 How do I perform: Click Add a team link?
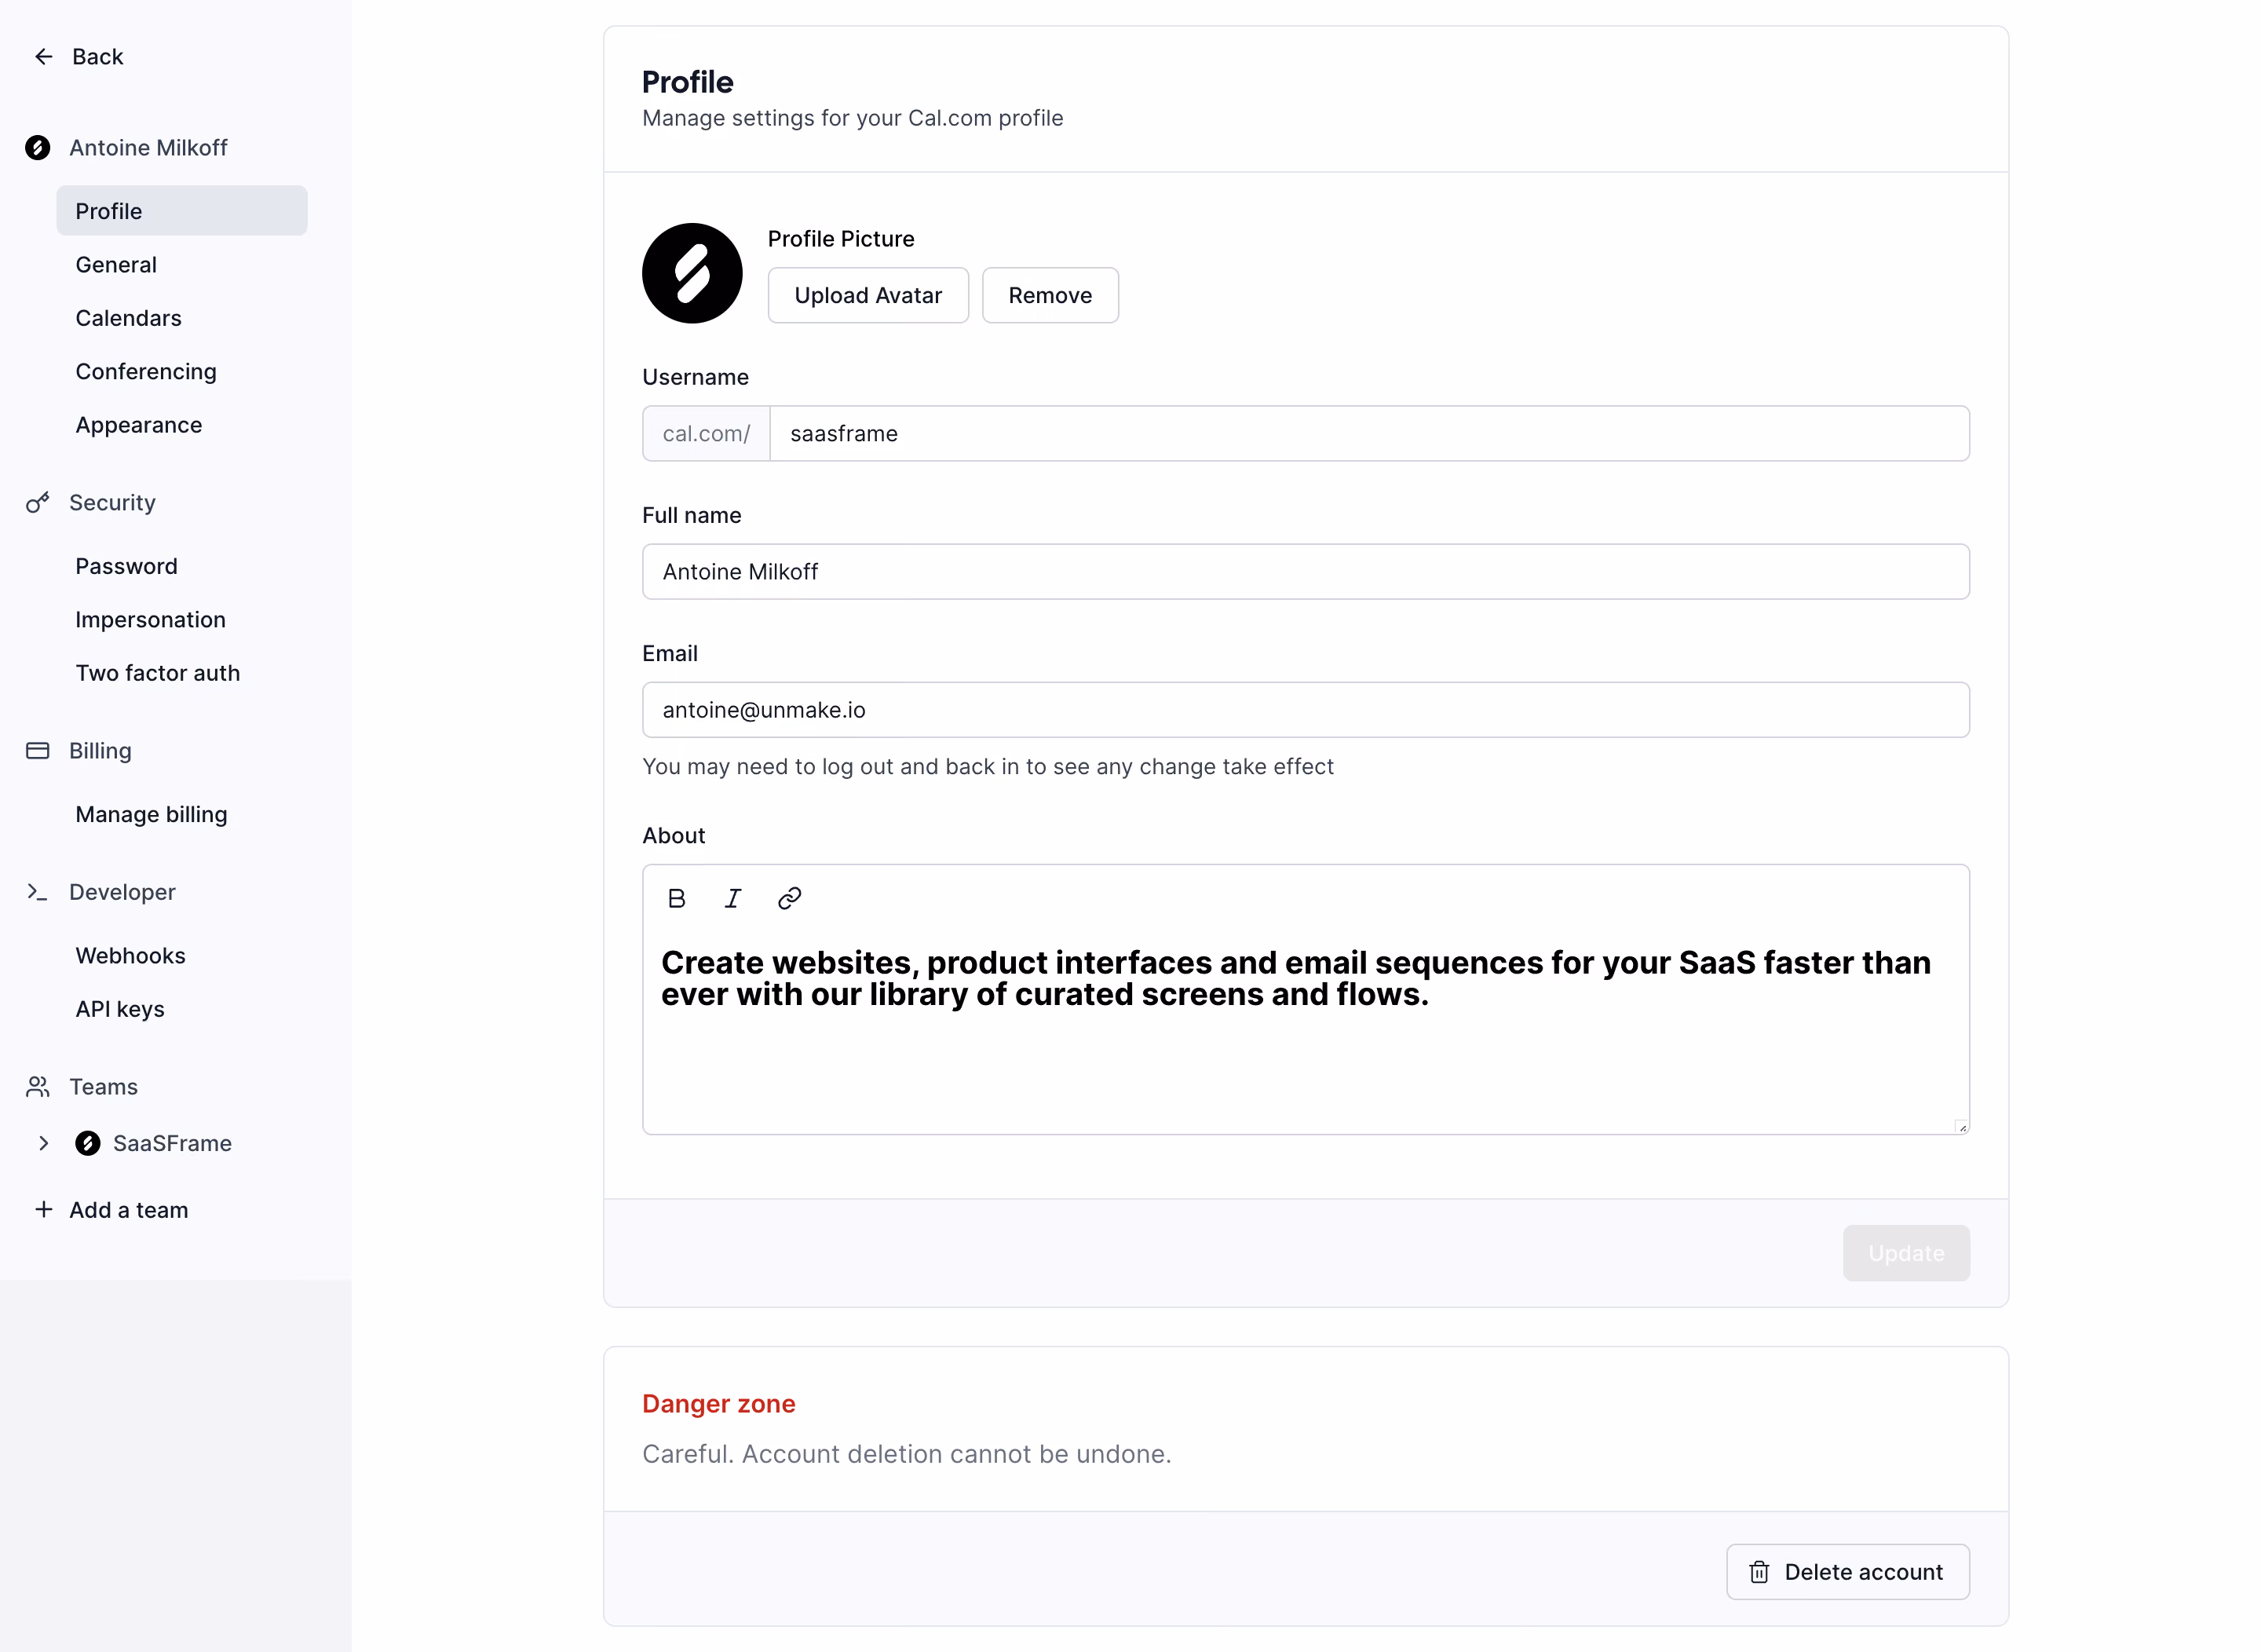[128, 1210]
